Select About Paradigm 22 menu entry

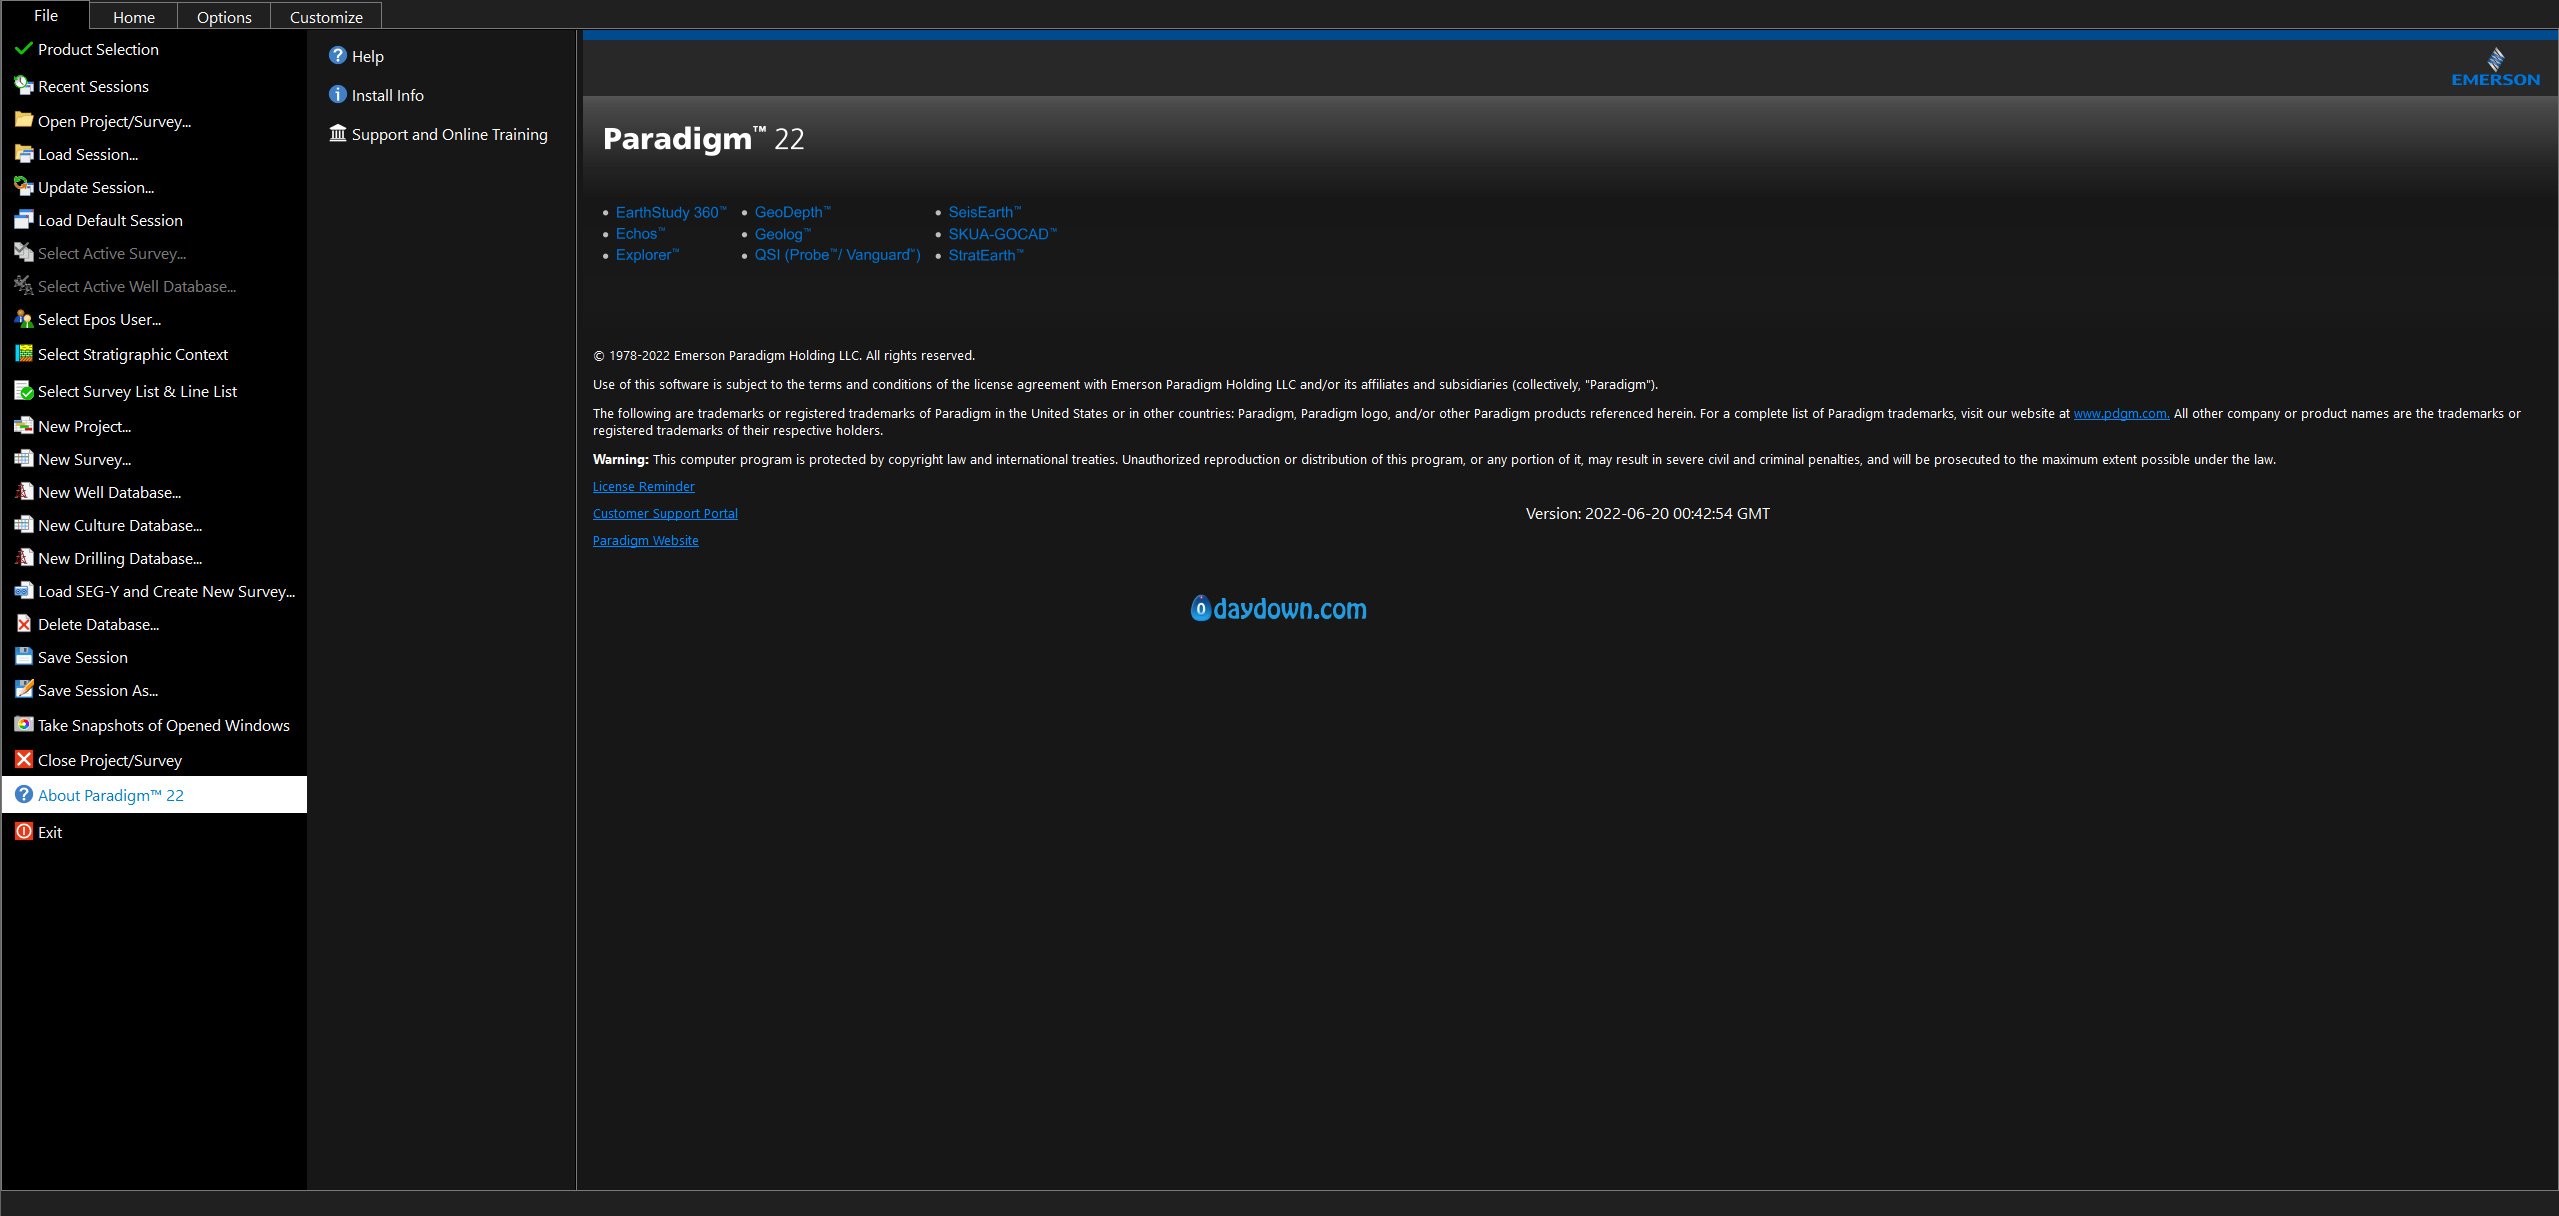point(154,795)
